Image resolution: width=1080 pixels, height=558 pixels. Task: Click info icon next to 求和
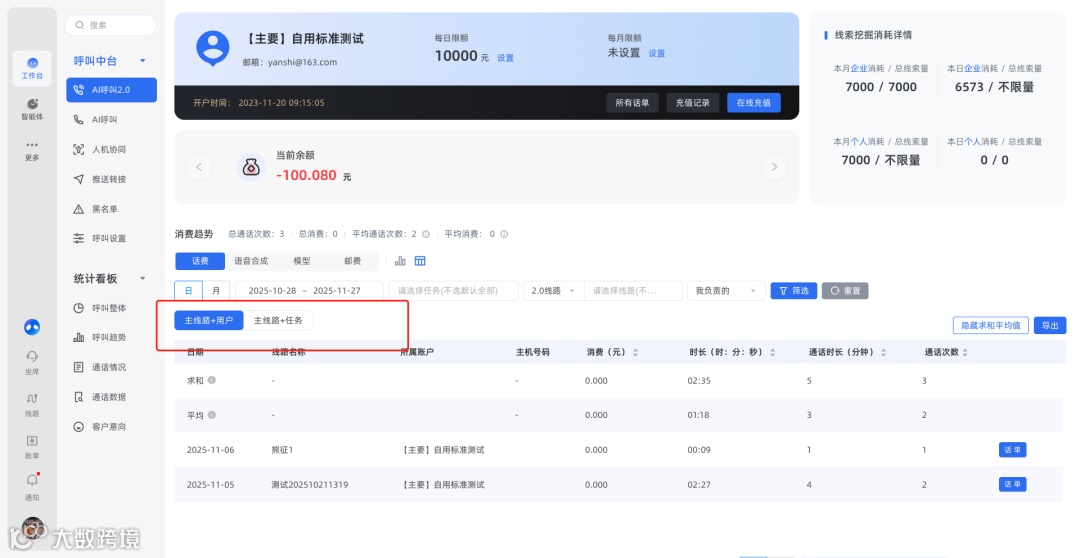[x=212, y=380]
